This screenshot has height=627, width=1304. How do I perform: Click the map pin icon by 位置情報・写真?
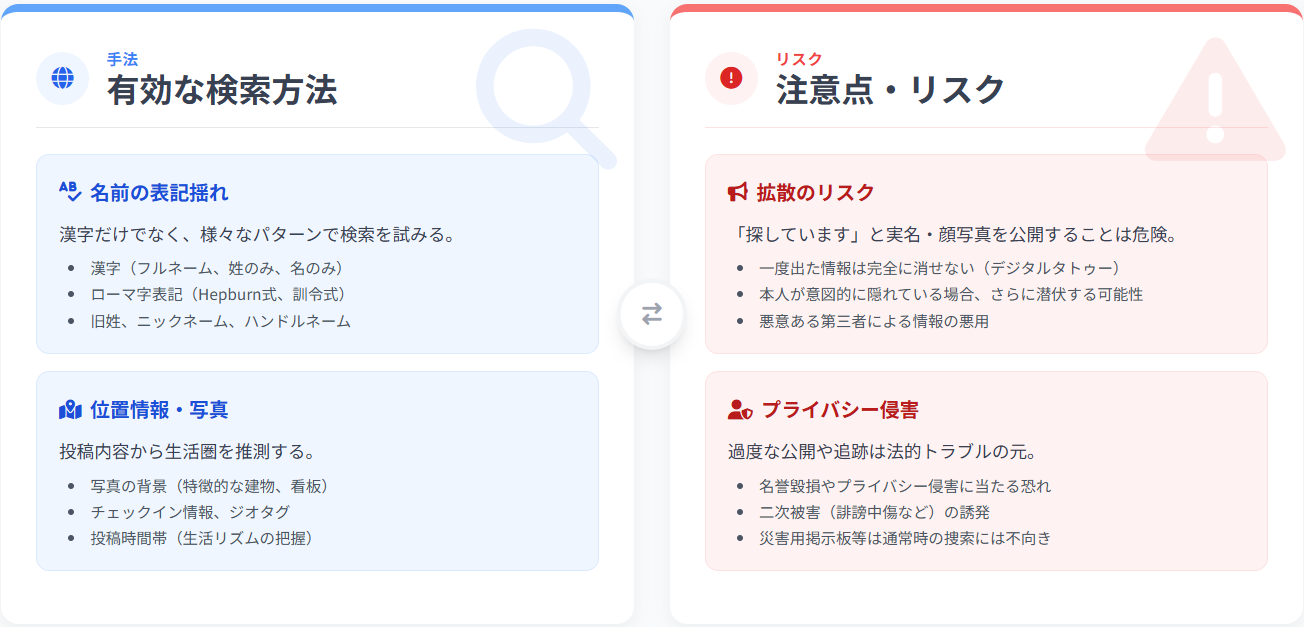(70, 410)
